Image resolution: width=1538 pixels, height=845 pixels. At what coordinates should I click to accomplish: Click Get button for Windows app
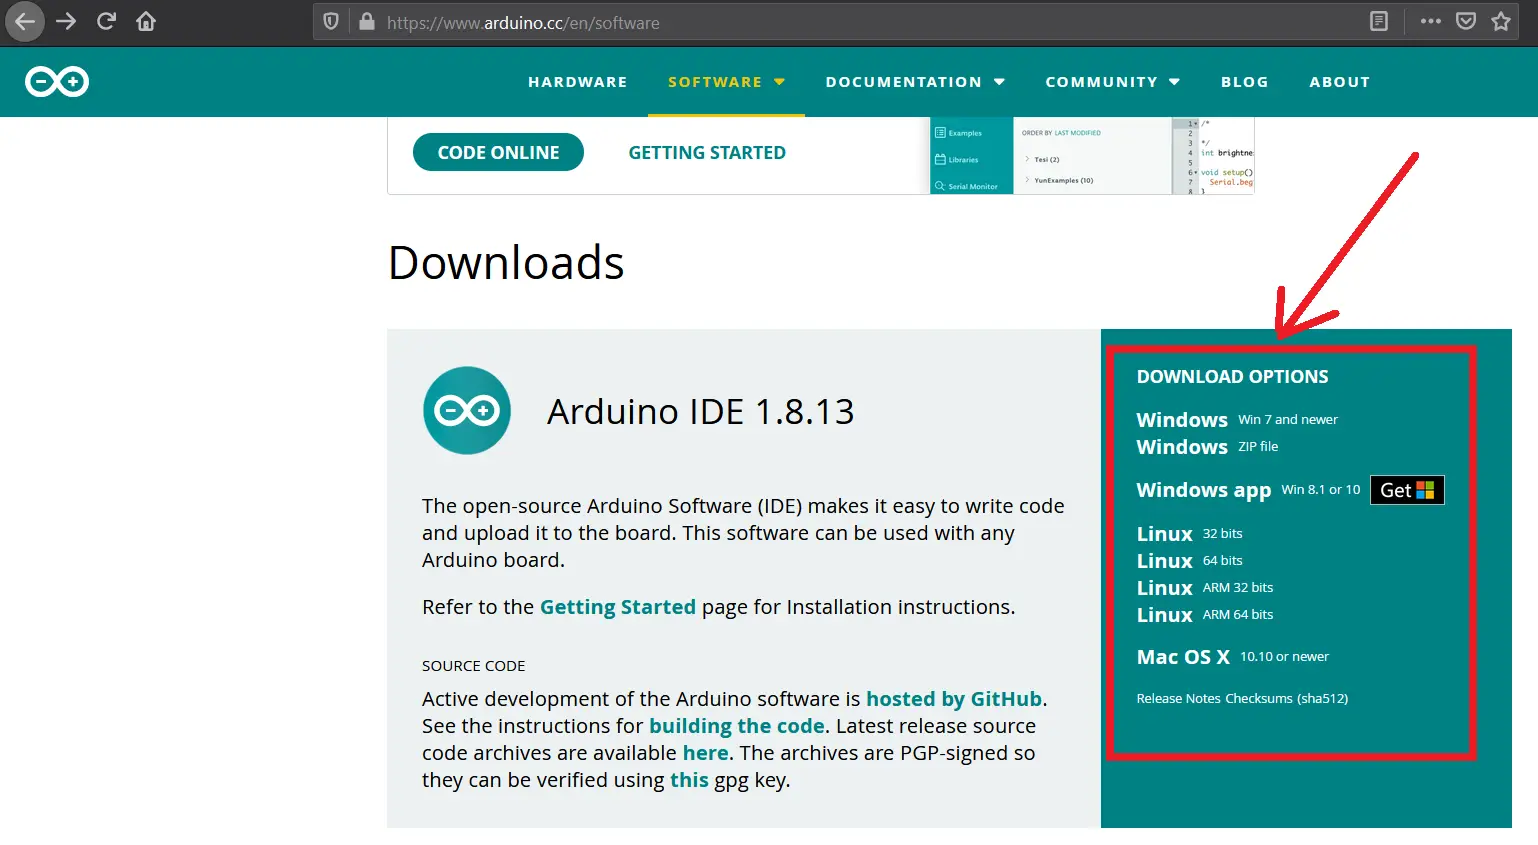pos(1406,490)
